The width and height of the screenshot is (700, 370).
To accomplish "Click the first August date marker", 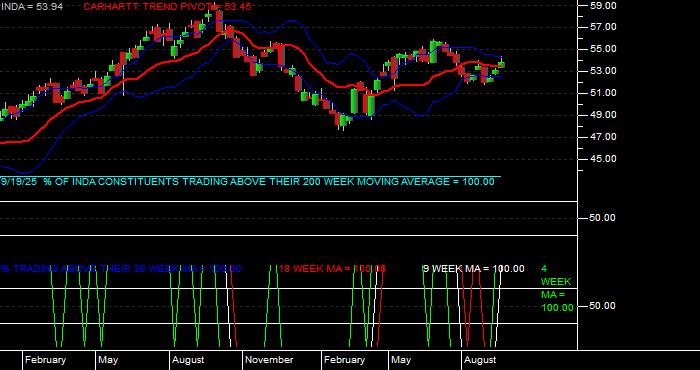I will [x=188, y=360].
